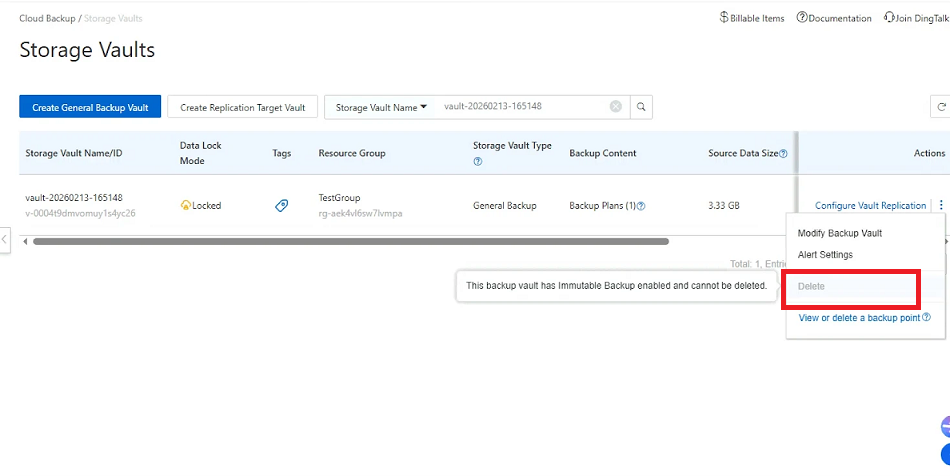950x476 pixels.
Task: Open Storage Vault Name filter dropdown
Action: click(381, 107)
